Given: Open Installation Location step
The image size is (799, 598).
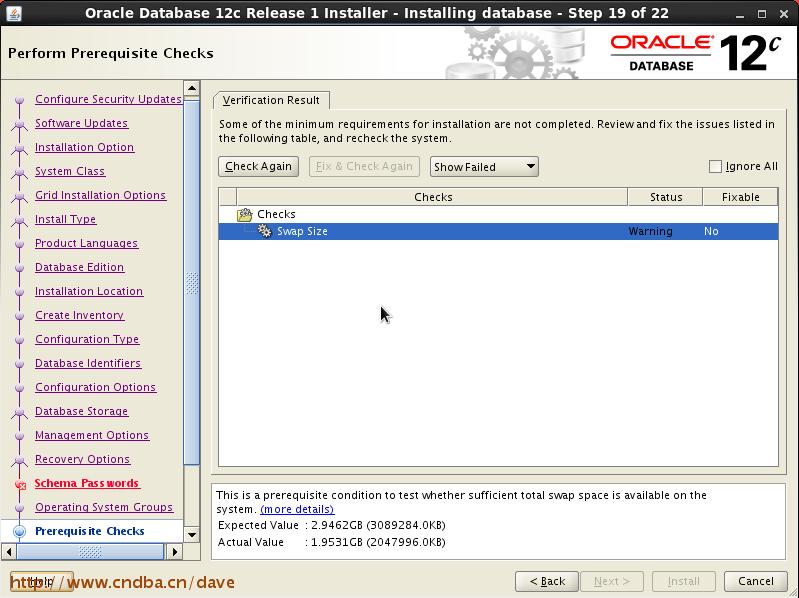Looking at the screenshot, I should coord(89,291).
